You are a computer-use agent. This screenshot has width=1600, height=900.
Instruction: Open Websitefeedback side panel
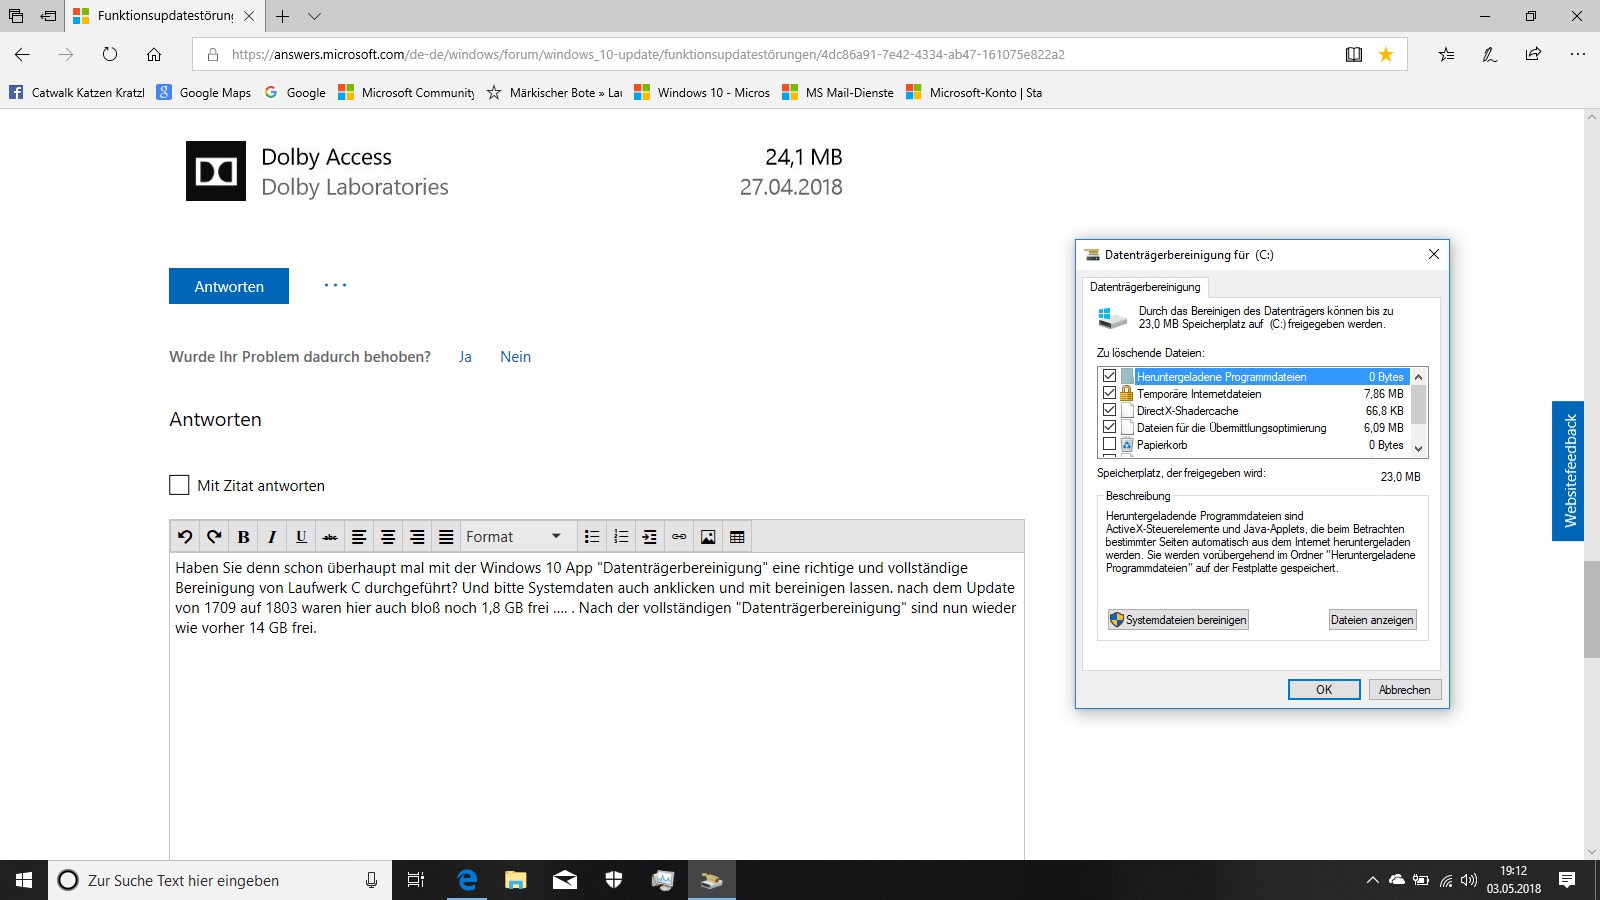click(1568, 471)
